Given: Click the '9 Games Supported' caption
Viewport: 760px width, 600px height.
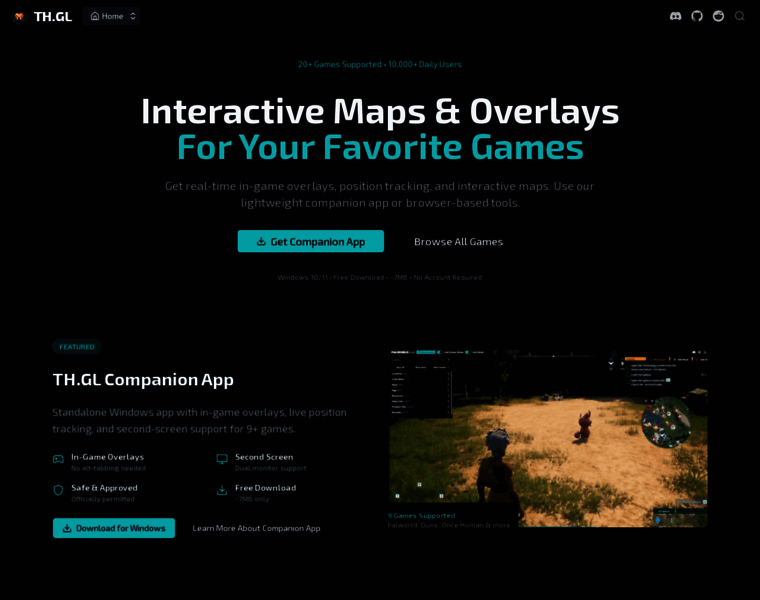Looking at the screenshot, I should [421, 516].
